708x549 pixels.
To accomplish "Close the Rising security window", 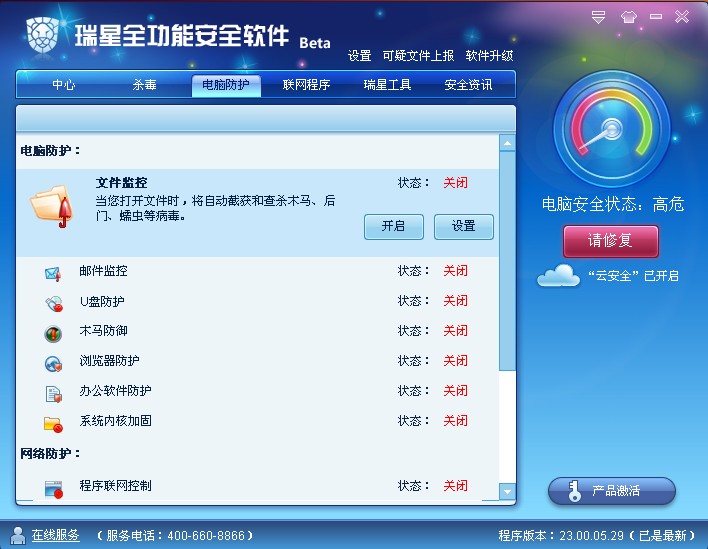I will 682,17.
